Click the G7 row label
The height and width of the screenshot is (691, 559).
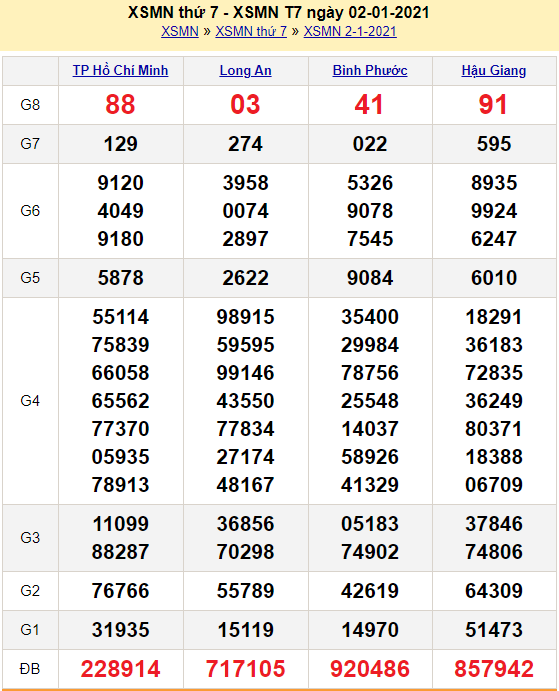click(30, 144)
